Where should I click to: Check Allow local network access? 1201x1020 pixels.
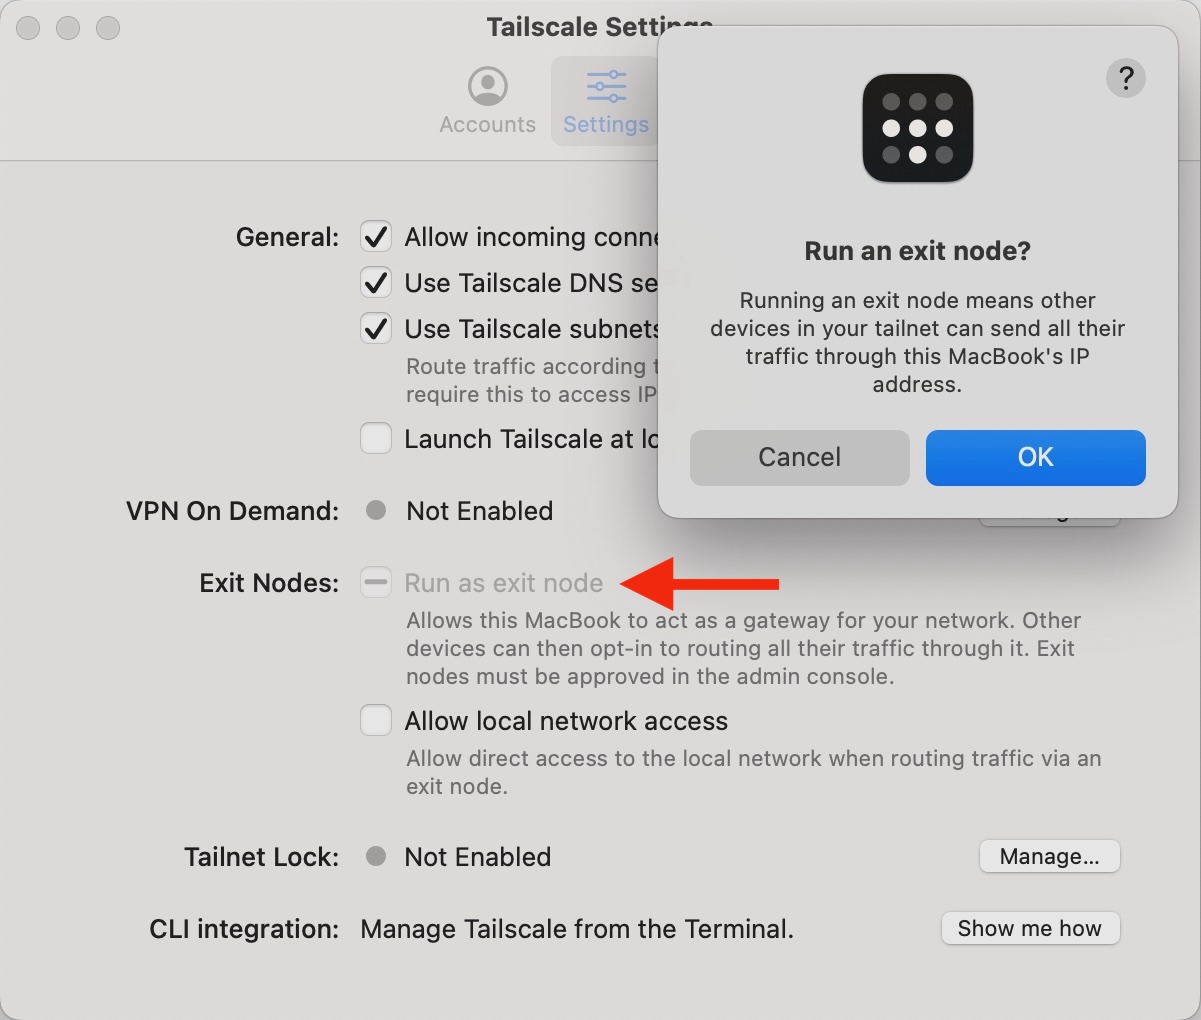[x=376, y=721]
